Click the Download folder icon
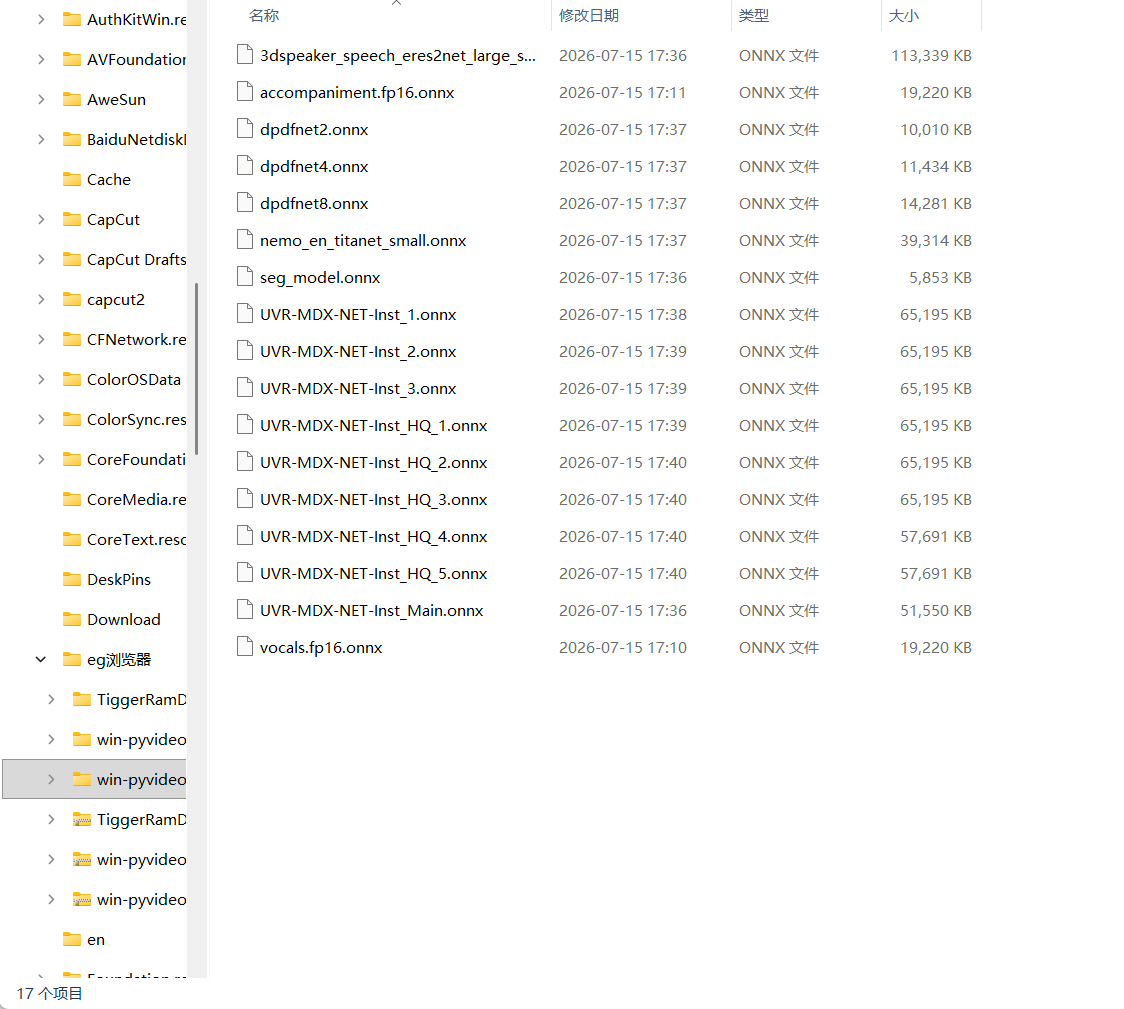Viewport: 1124px width, 1009px height. pyautogui.click(x=72, y=619)
